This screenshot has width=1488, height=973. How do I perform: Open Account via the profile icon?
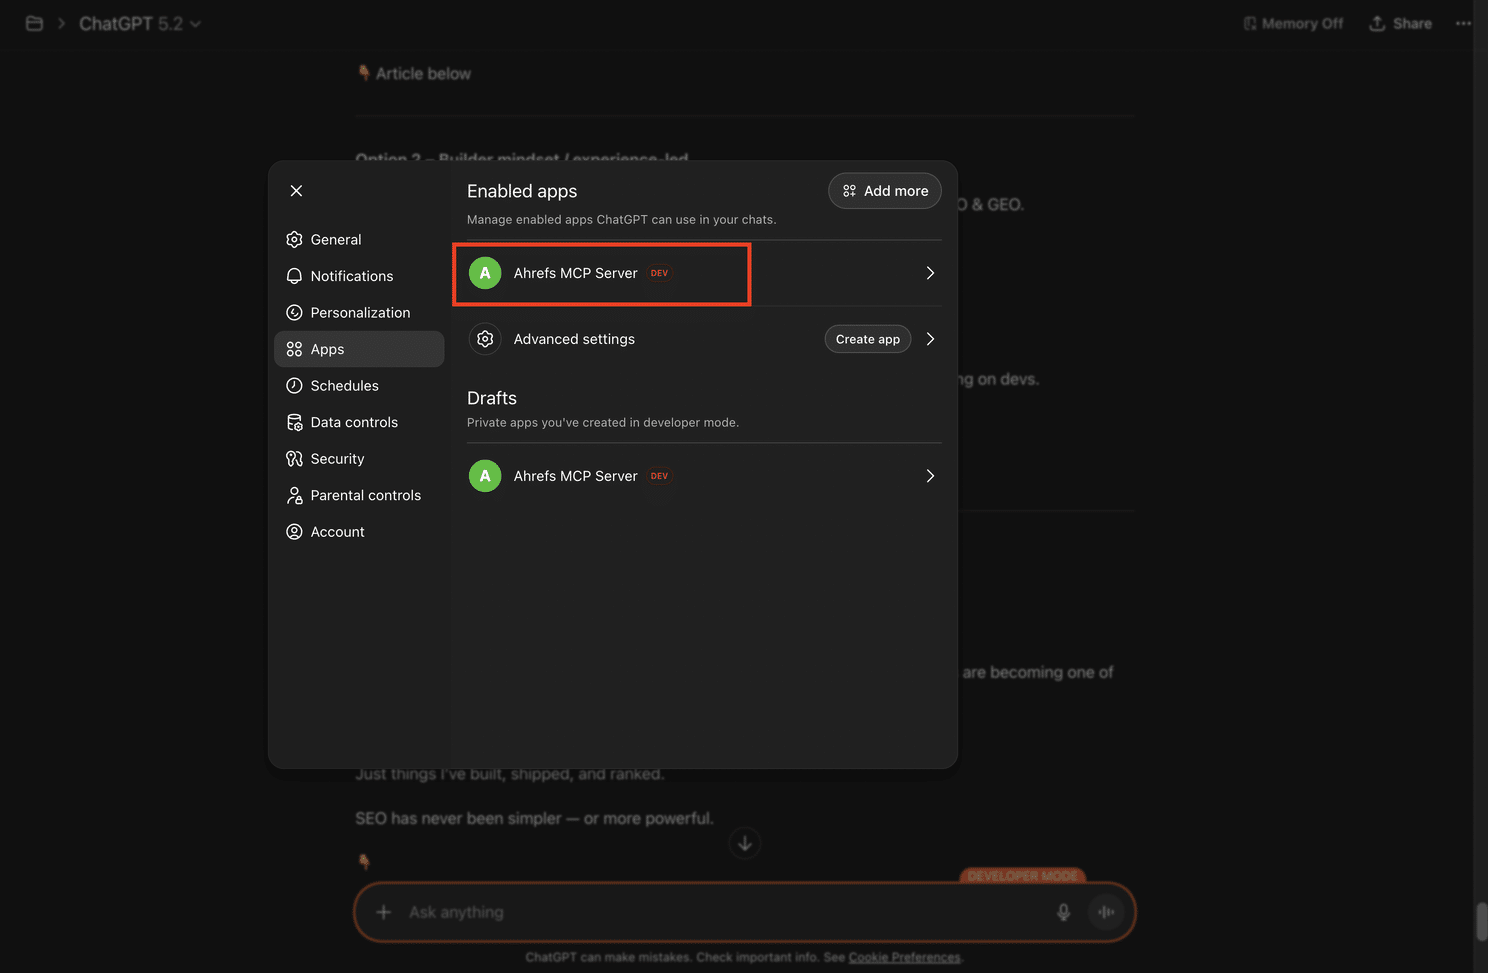(294, 532)
